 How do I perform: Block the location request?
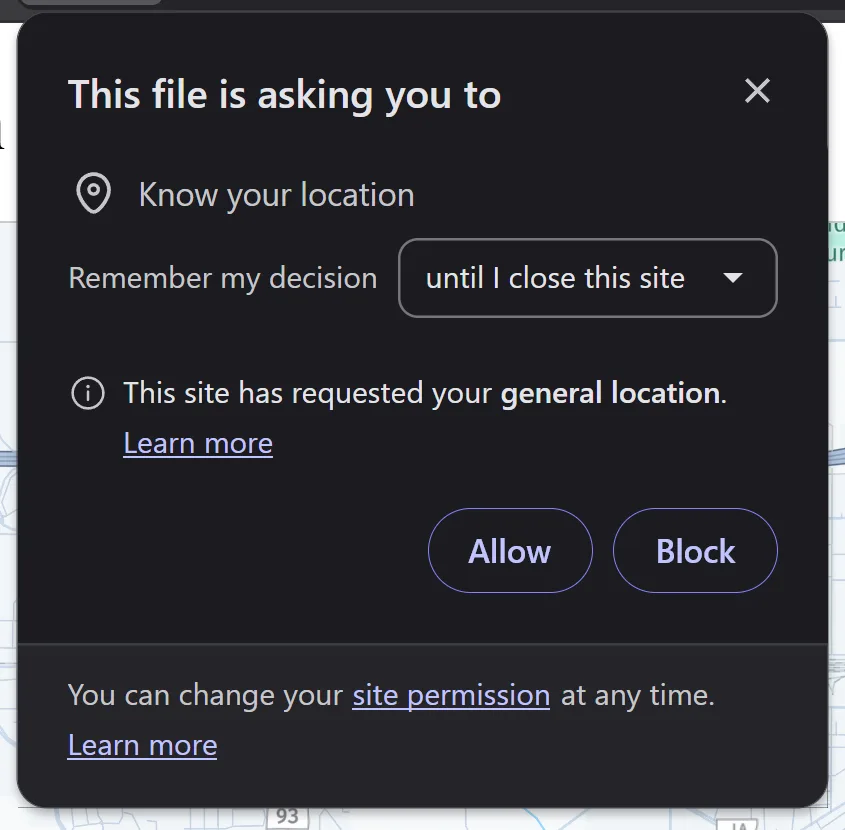695,551
